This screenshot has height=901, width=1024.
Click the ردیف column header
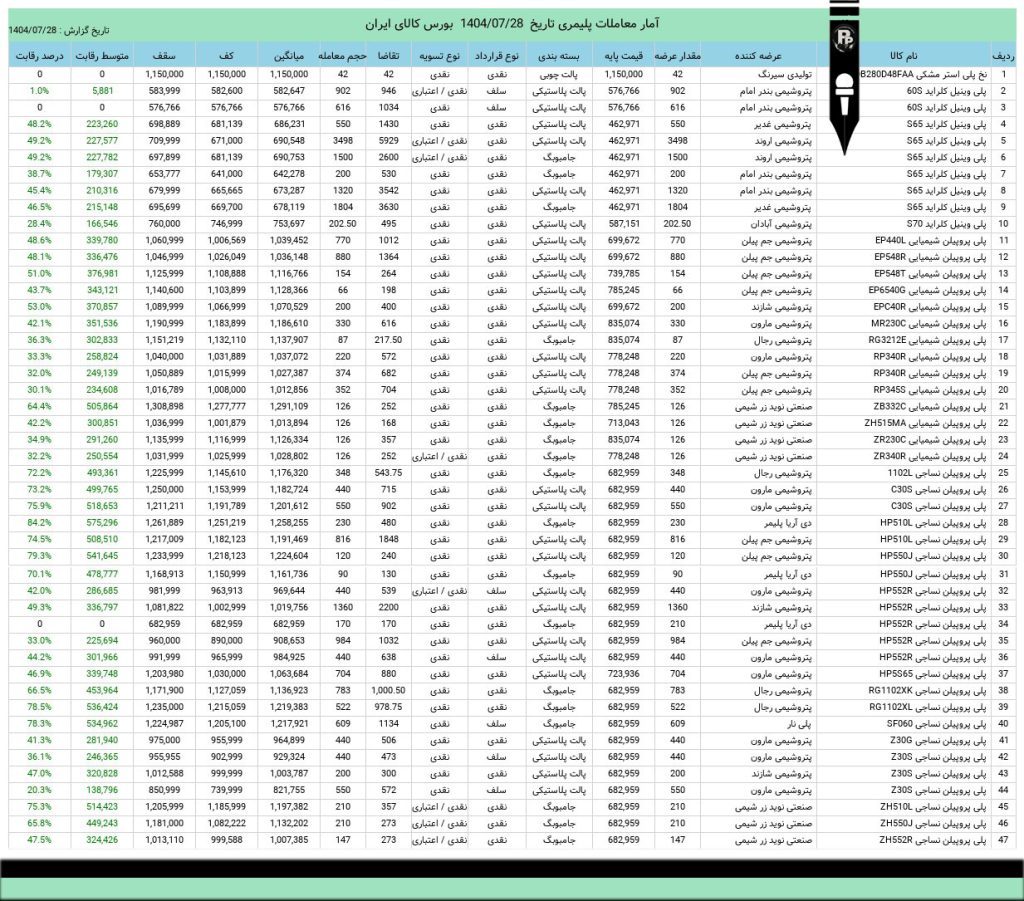point(1003,56)
